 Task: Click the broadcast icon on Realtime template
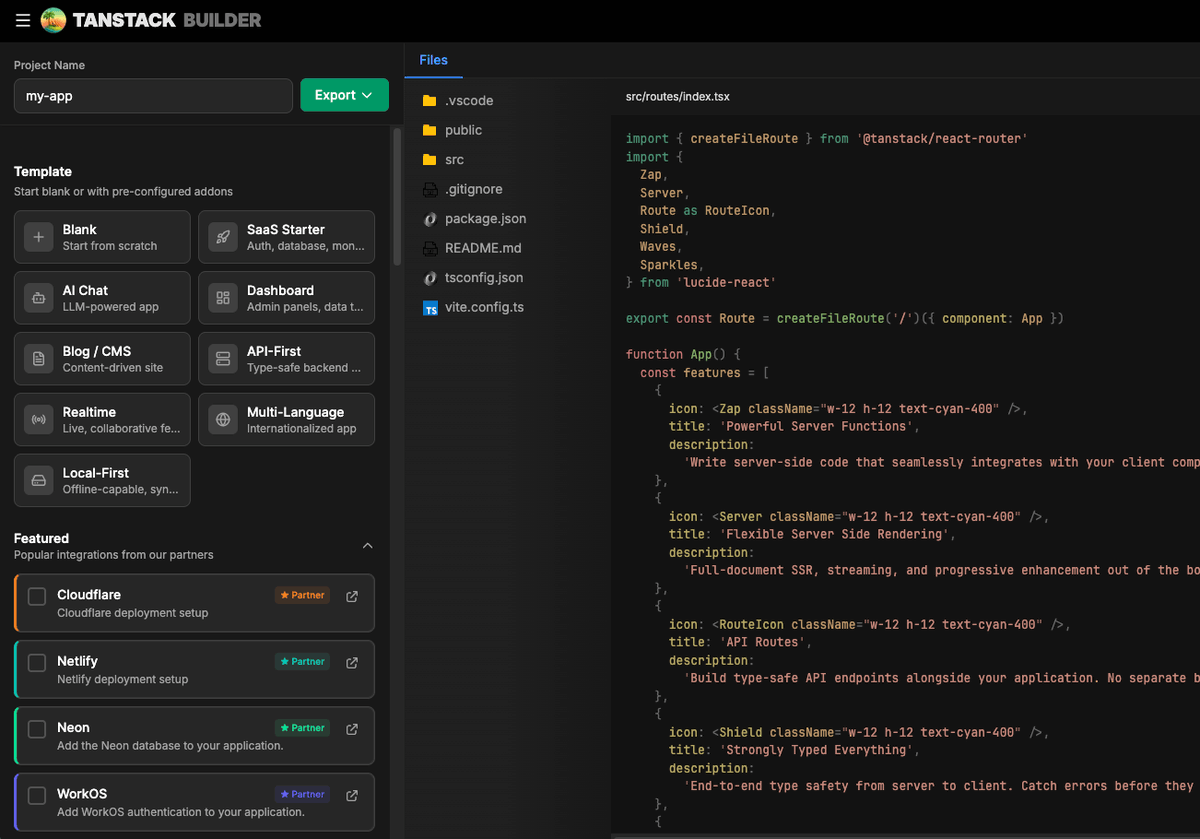click(38, 420)
